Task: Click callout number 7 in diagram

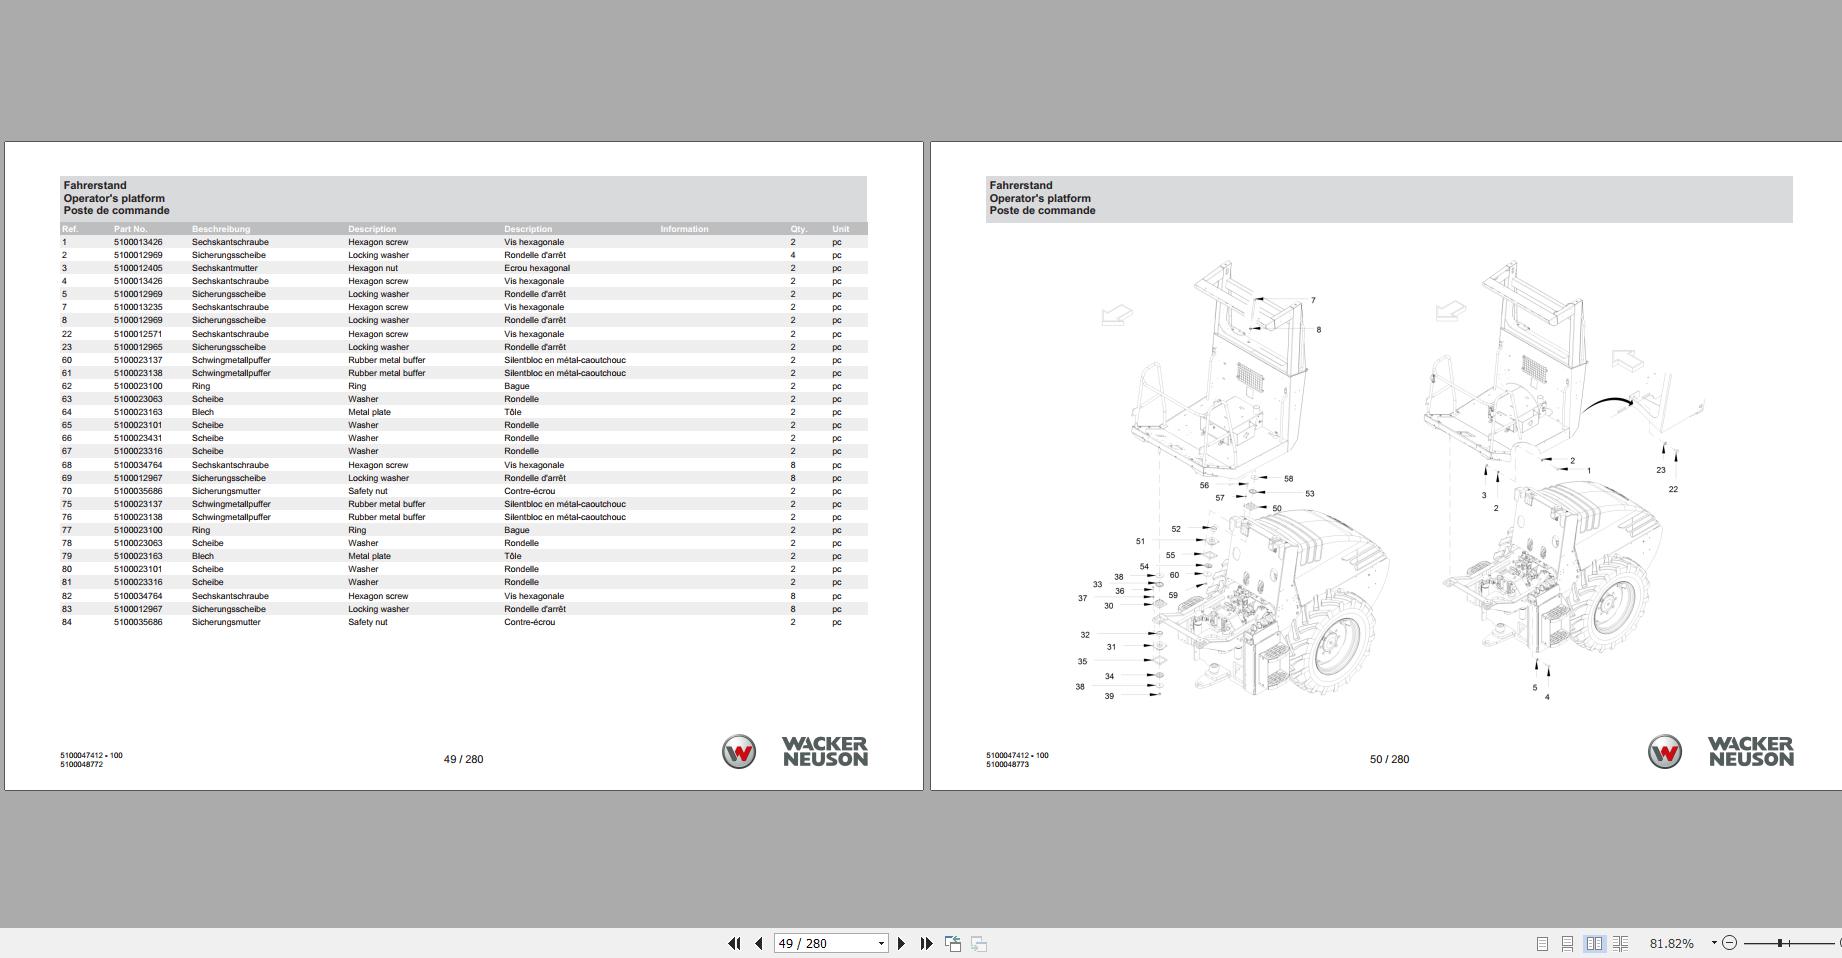Action: click(1313, 300)
